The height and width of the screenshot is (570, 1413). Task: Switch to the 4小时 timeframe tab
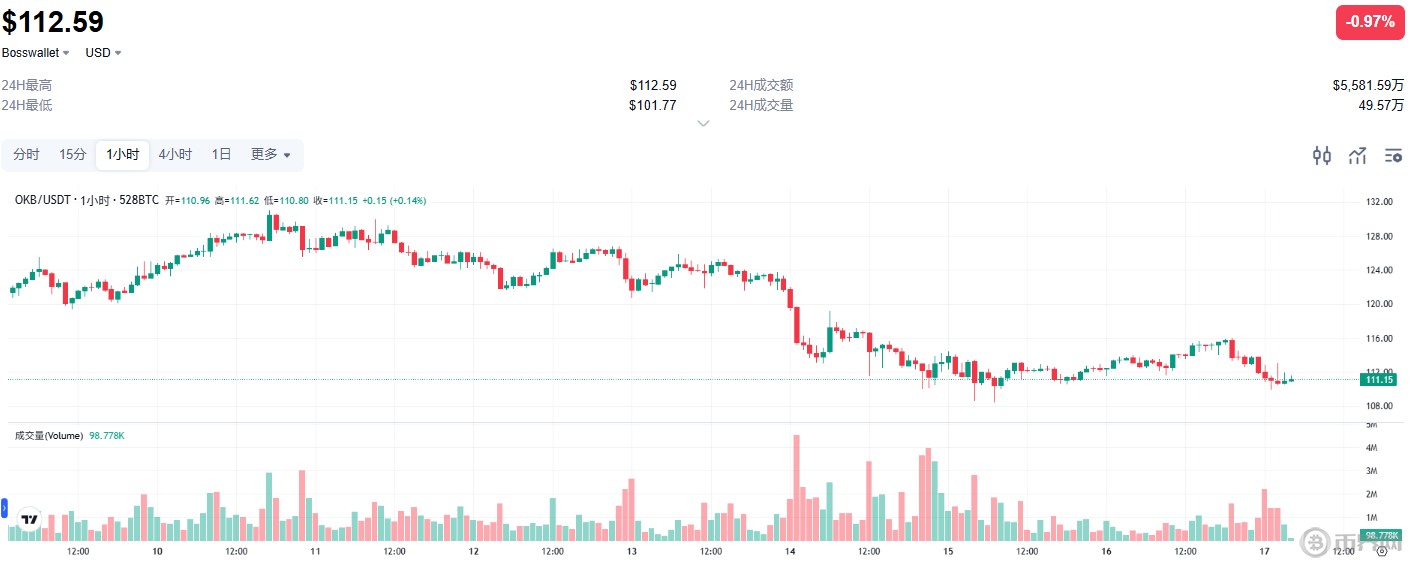coord(175,154)
